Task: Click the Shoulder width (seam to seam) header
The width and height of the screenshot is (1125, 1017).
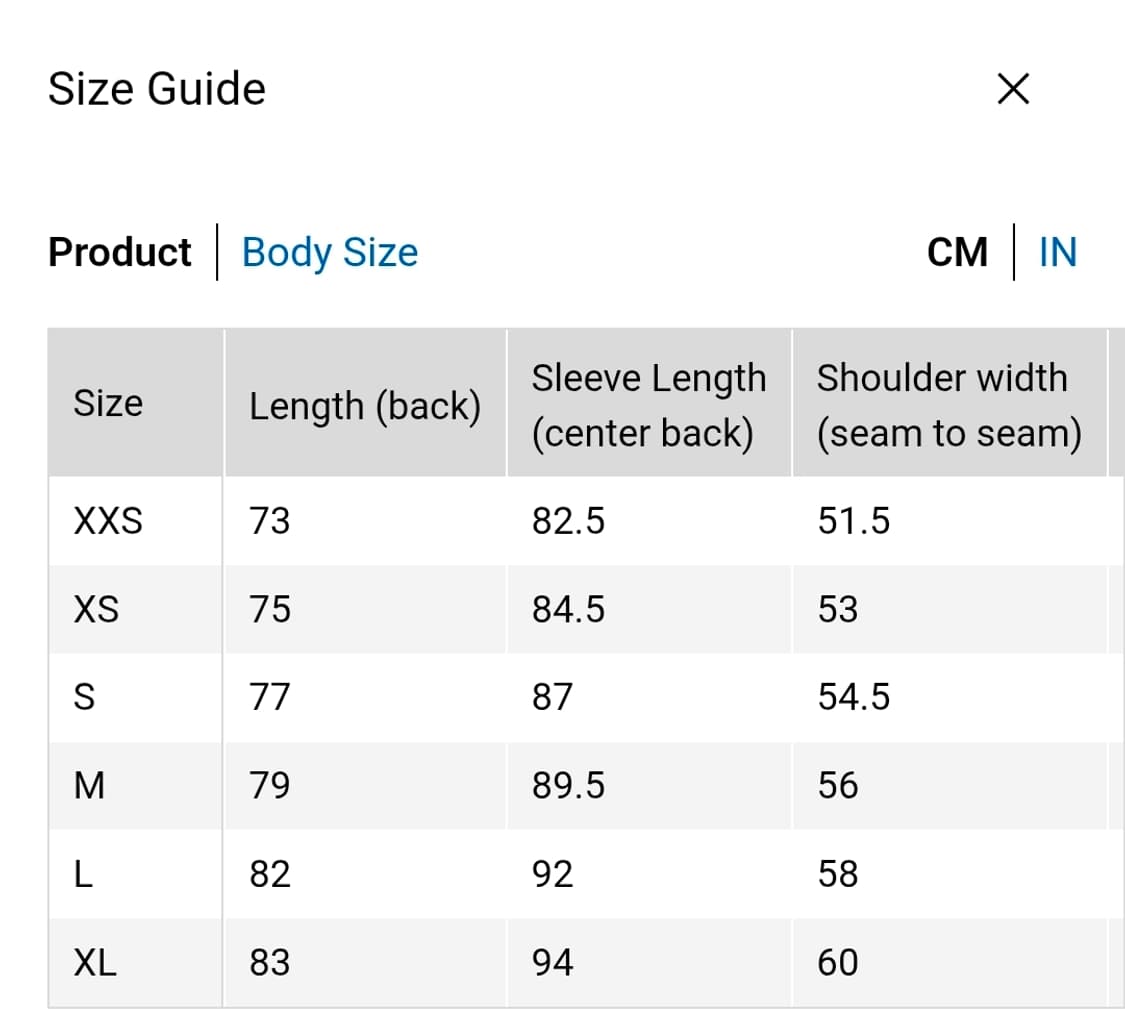Action: pos(948,405)
